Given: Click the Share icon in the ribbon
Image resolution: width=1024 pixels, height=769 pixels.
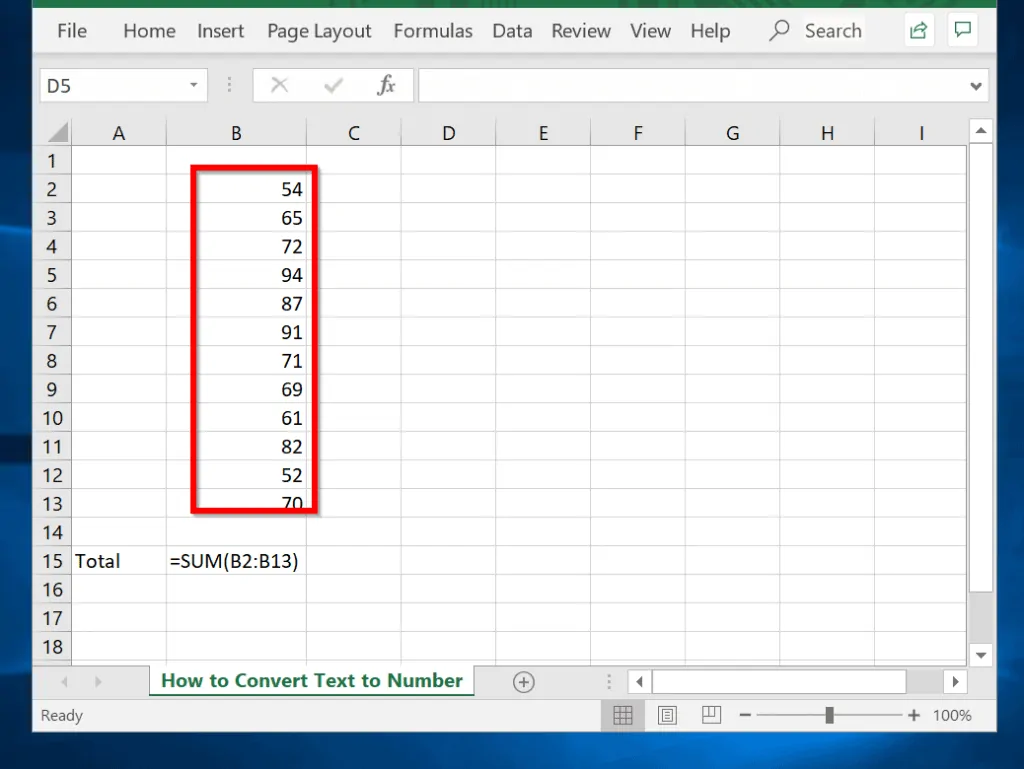Looking at the screenshot, I should [918, 31].
